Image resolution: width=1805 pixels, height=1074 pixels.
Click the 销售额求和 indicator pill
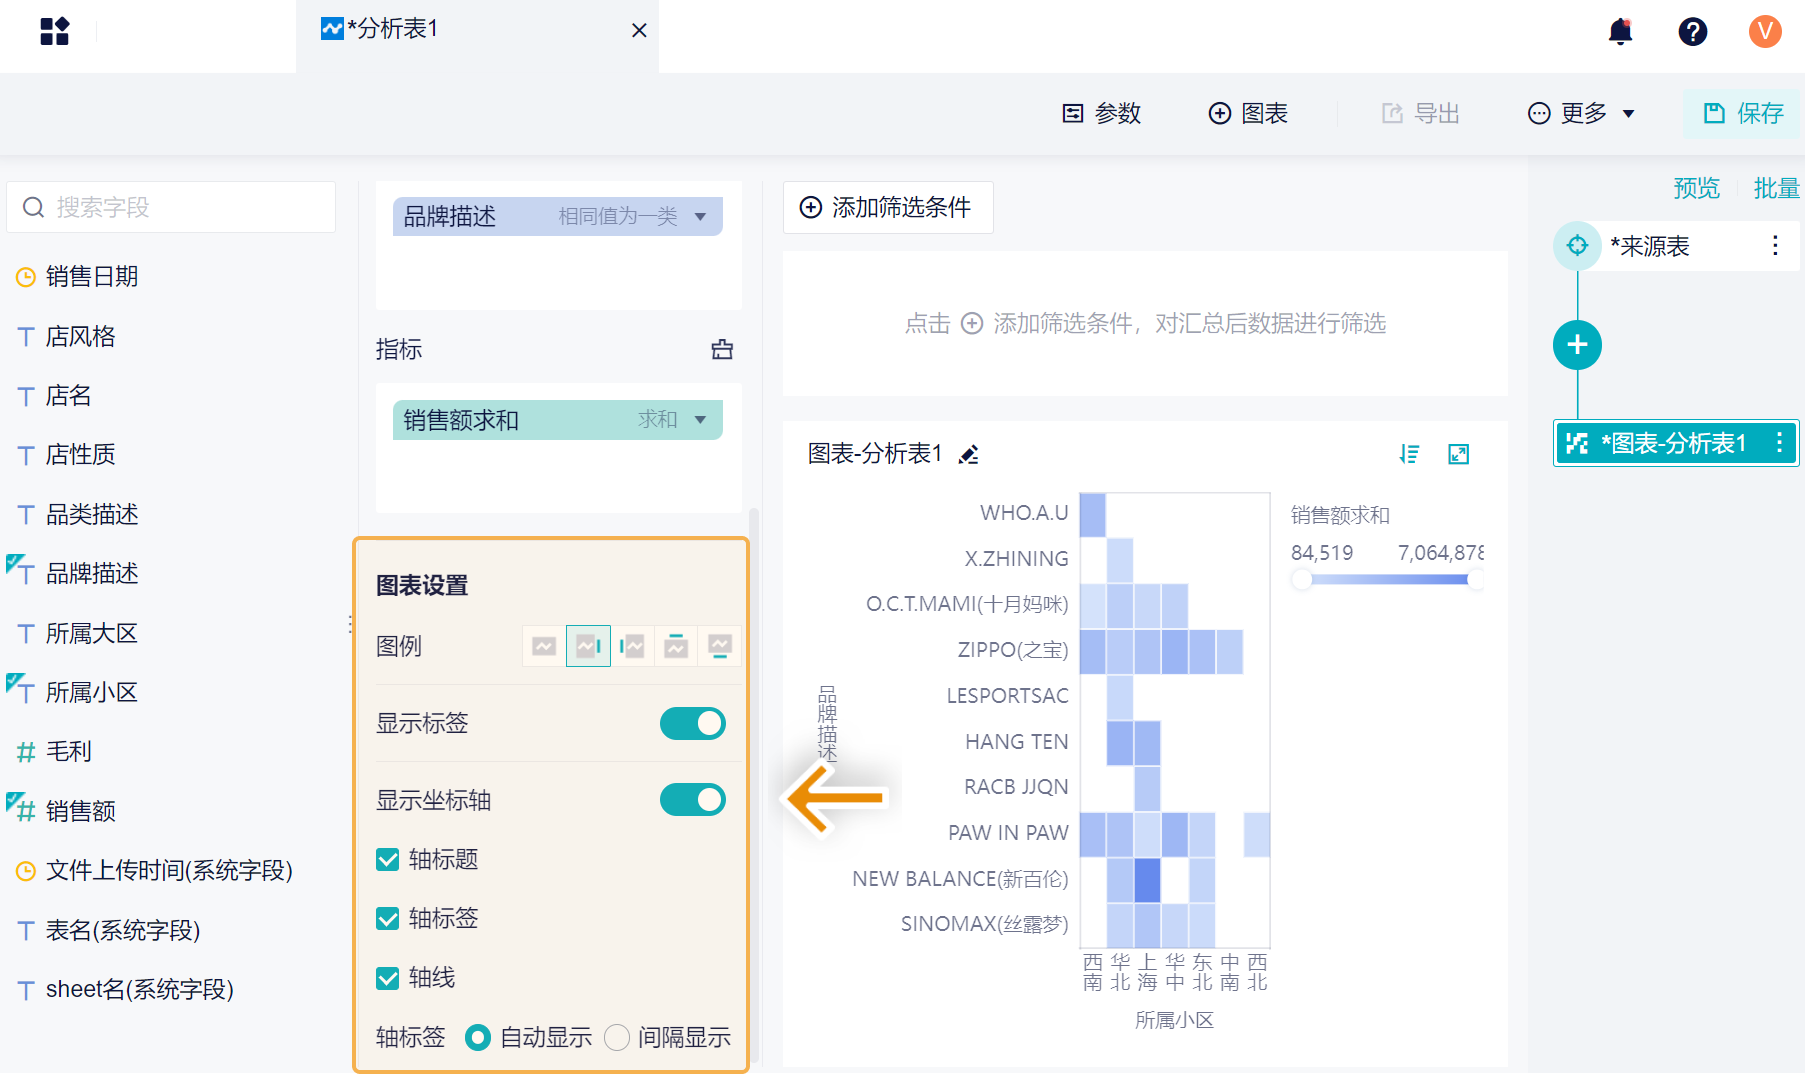558,420
